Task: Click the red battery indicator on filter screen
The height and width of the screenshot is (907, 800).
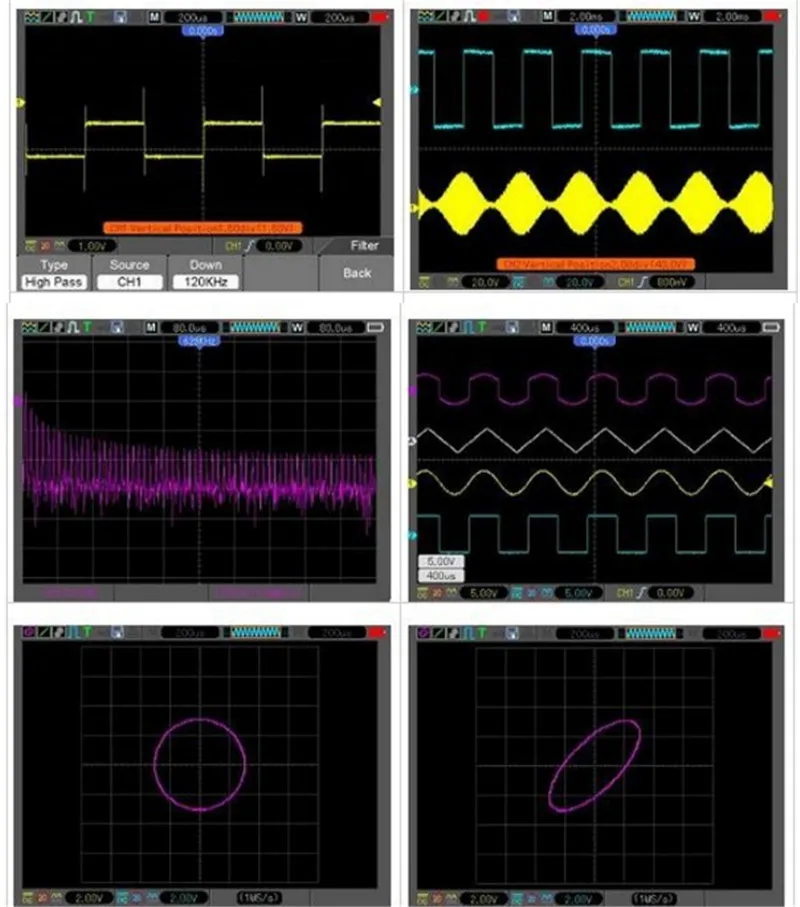Action: click(379, 17)
